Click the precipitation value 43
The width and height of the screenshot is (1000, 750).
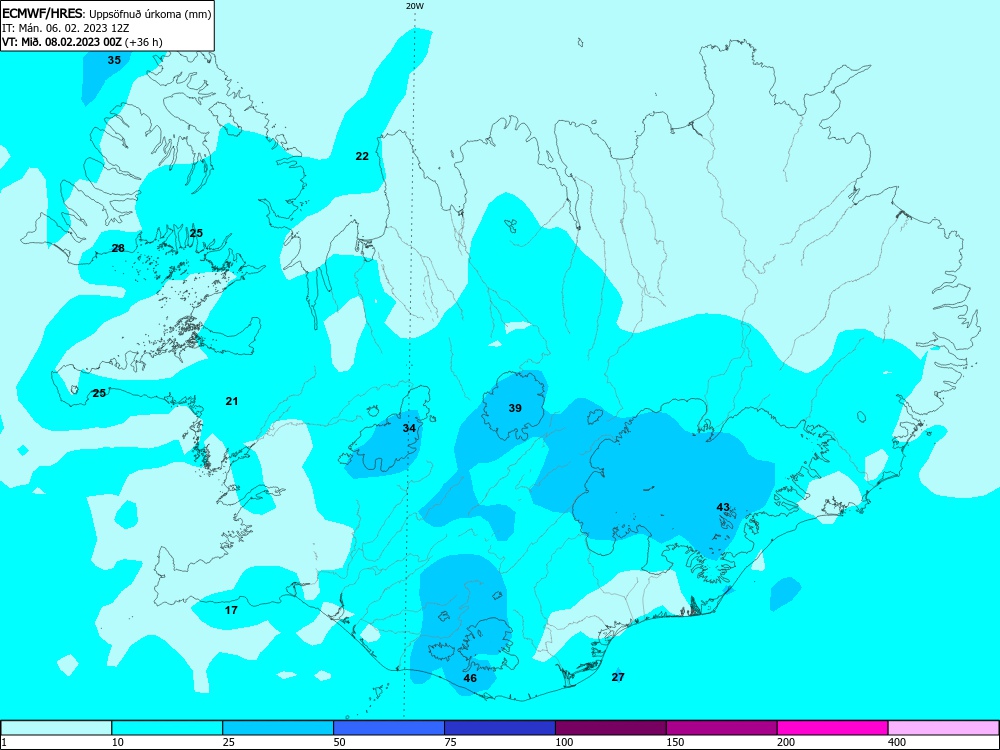[723, 507]
